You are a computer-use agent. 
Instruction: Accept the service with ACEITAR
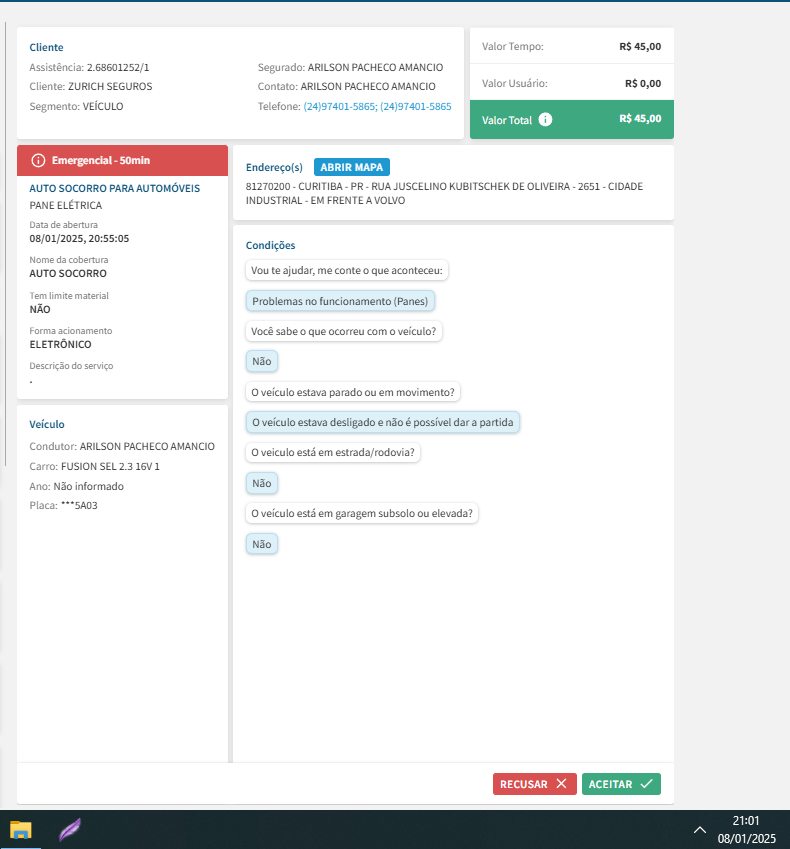pos(621,784)
